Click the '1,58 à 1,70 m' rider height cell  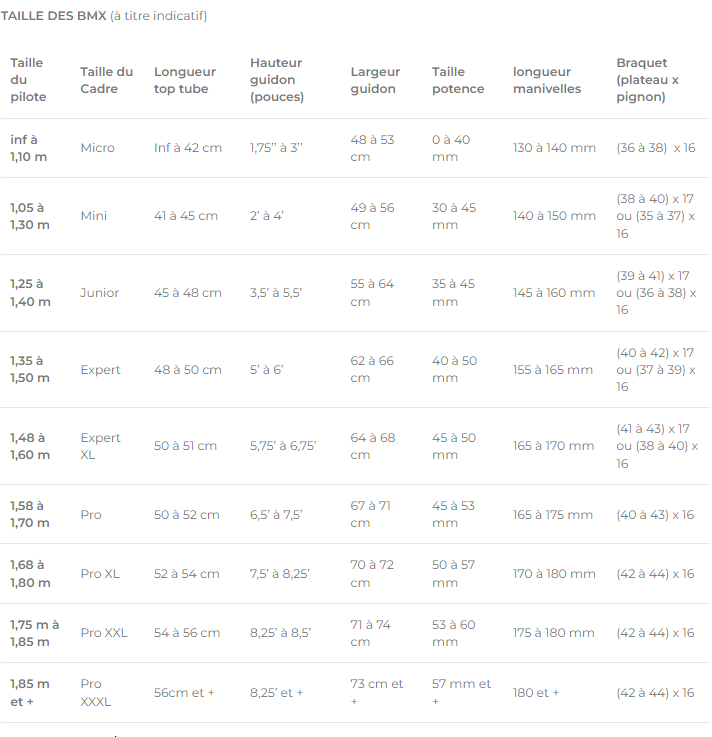pyautogui.click(x=29, y=514)
